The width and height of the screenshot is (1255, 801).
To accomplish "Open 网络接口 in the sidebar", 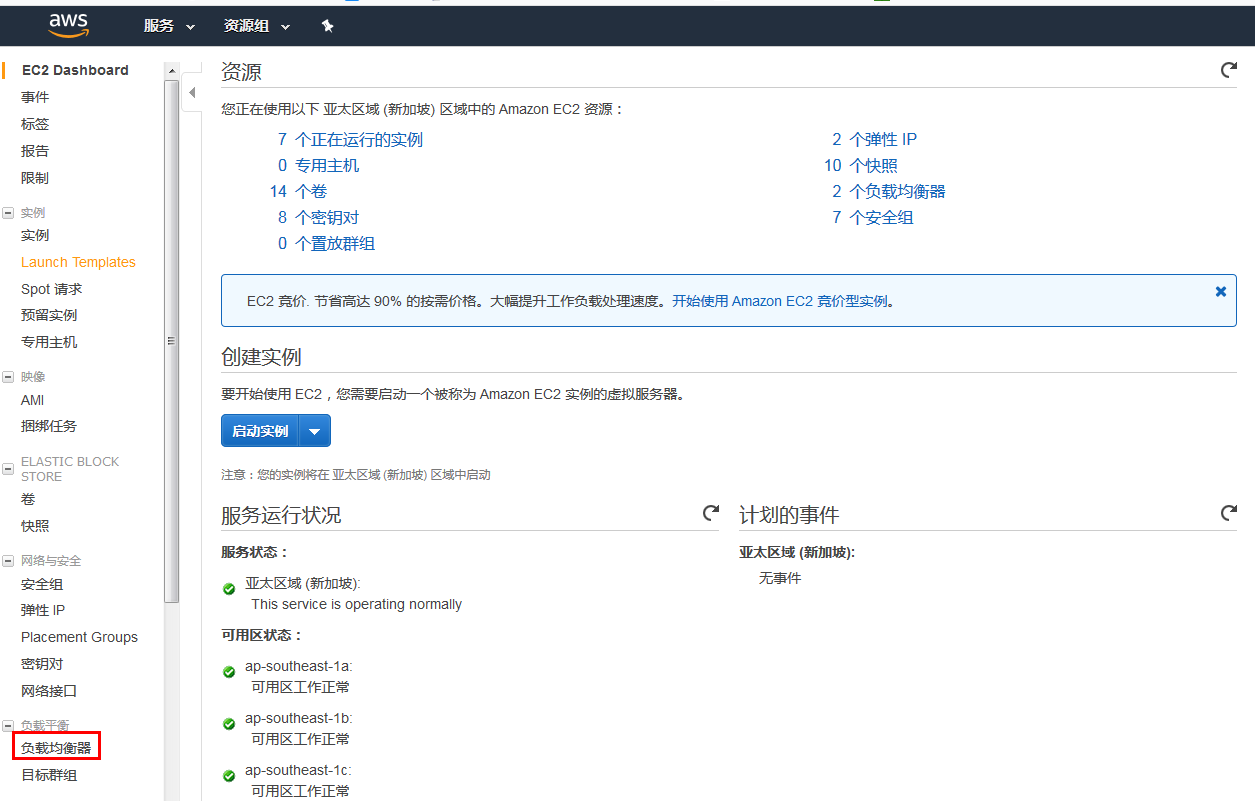I will coord(49,691).
